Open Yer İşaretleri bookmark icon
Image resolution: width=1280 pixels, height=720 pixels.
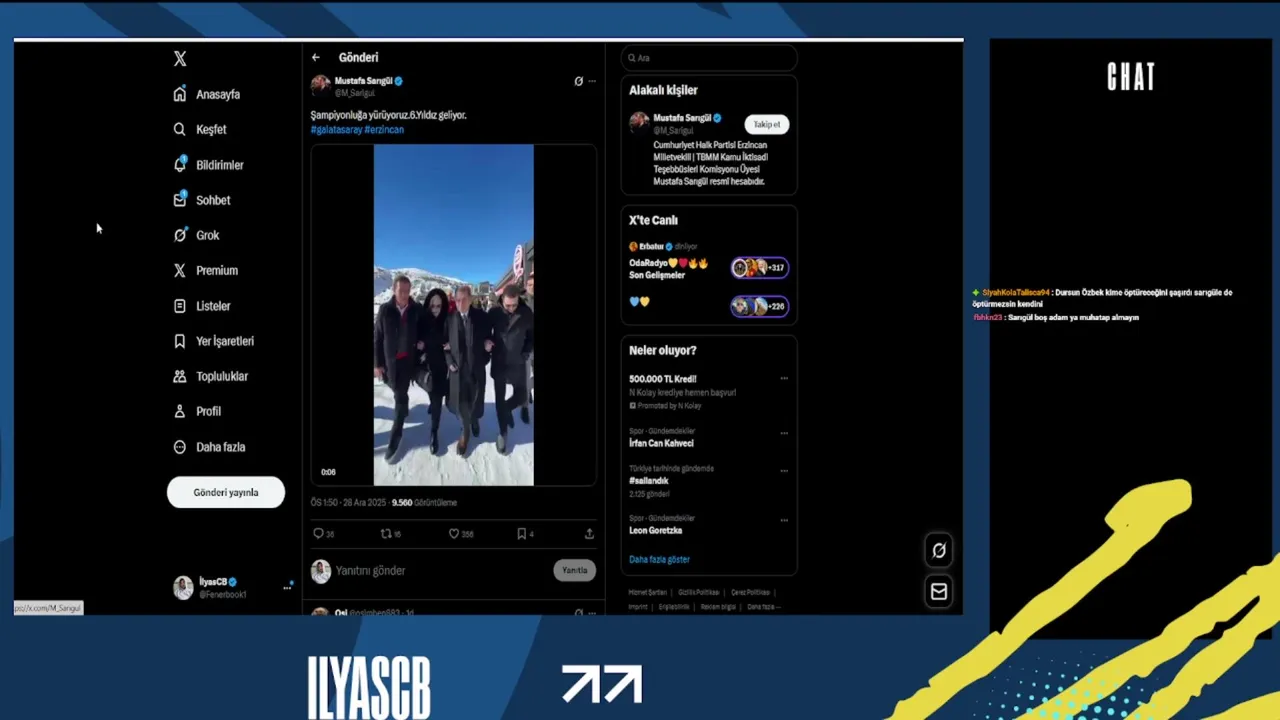tap(180, 341)
